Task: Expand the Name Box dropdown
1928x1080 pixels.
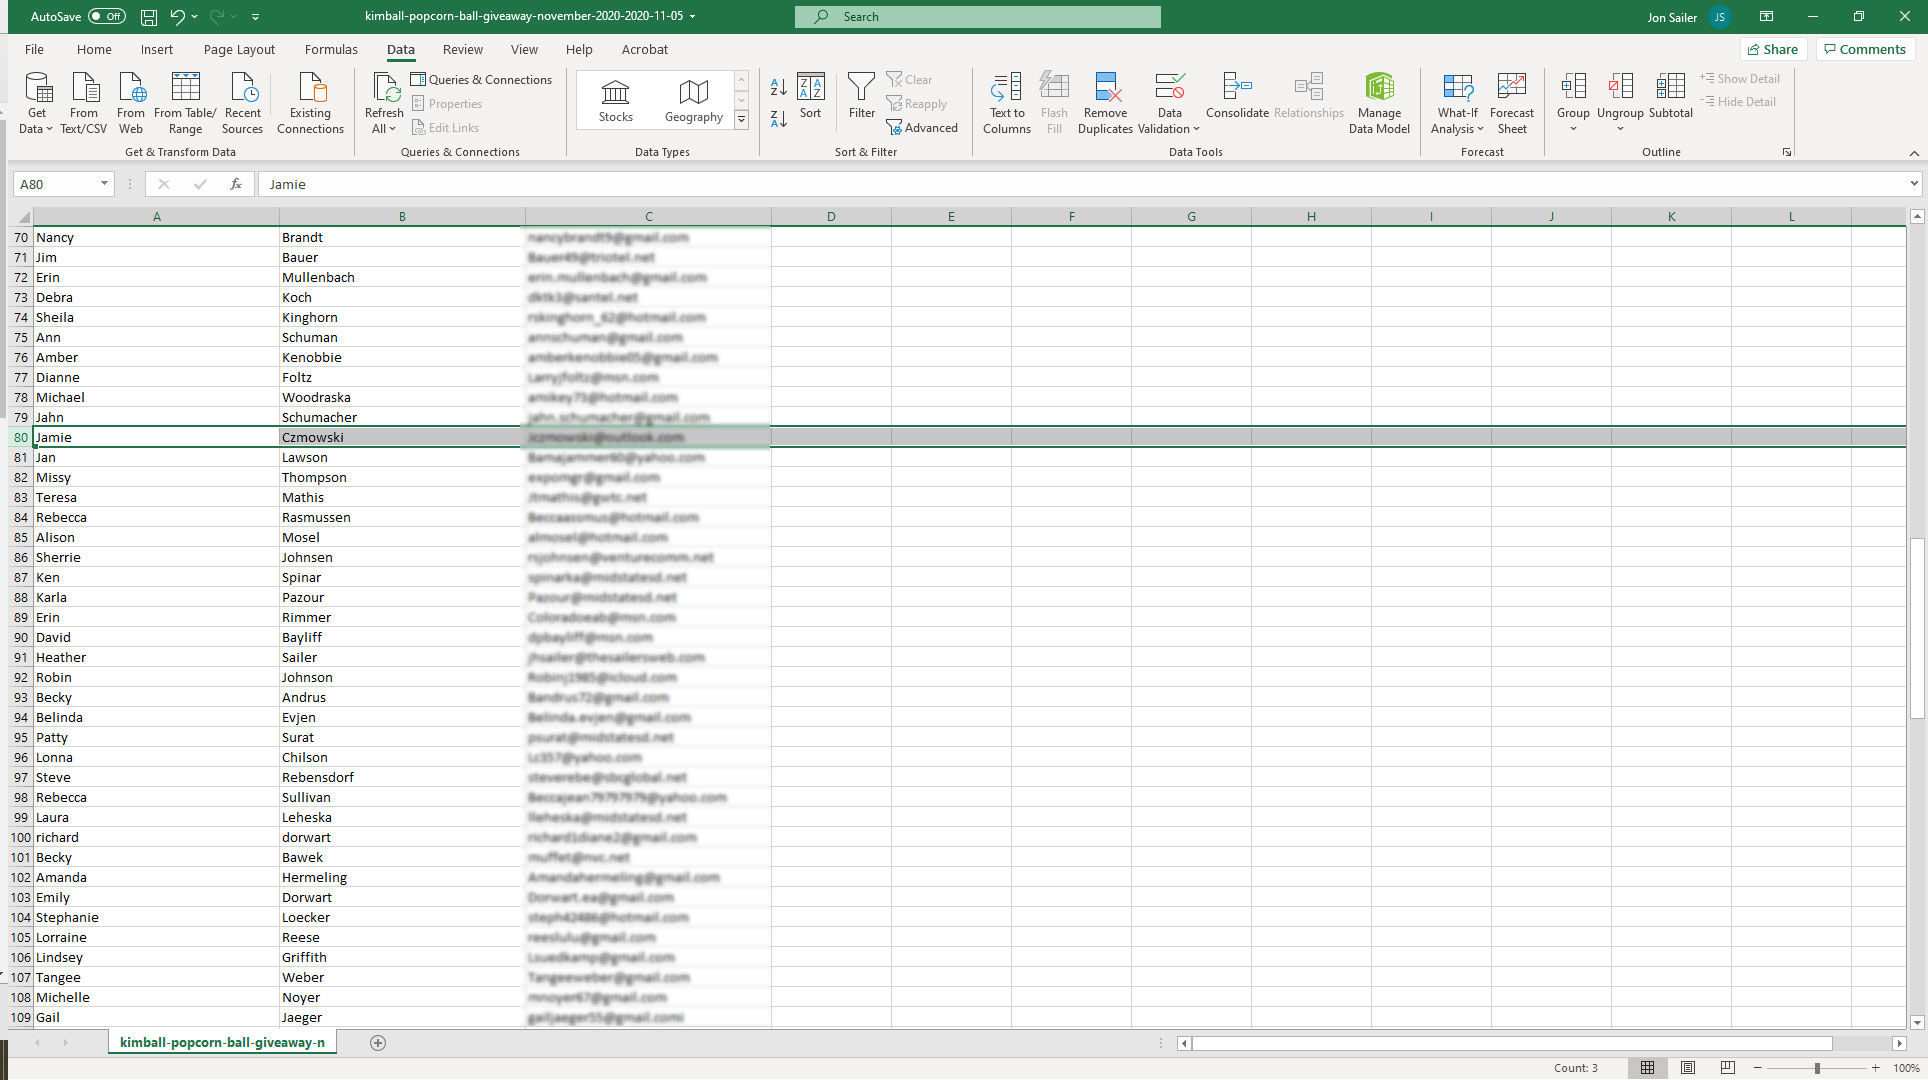Action: point(104,184)
